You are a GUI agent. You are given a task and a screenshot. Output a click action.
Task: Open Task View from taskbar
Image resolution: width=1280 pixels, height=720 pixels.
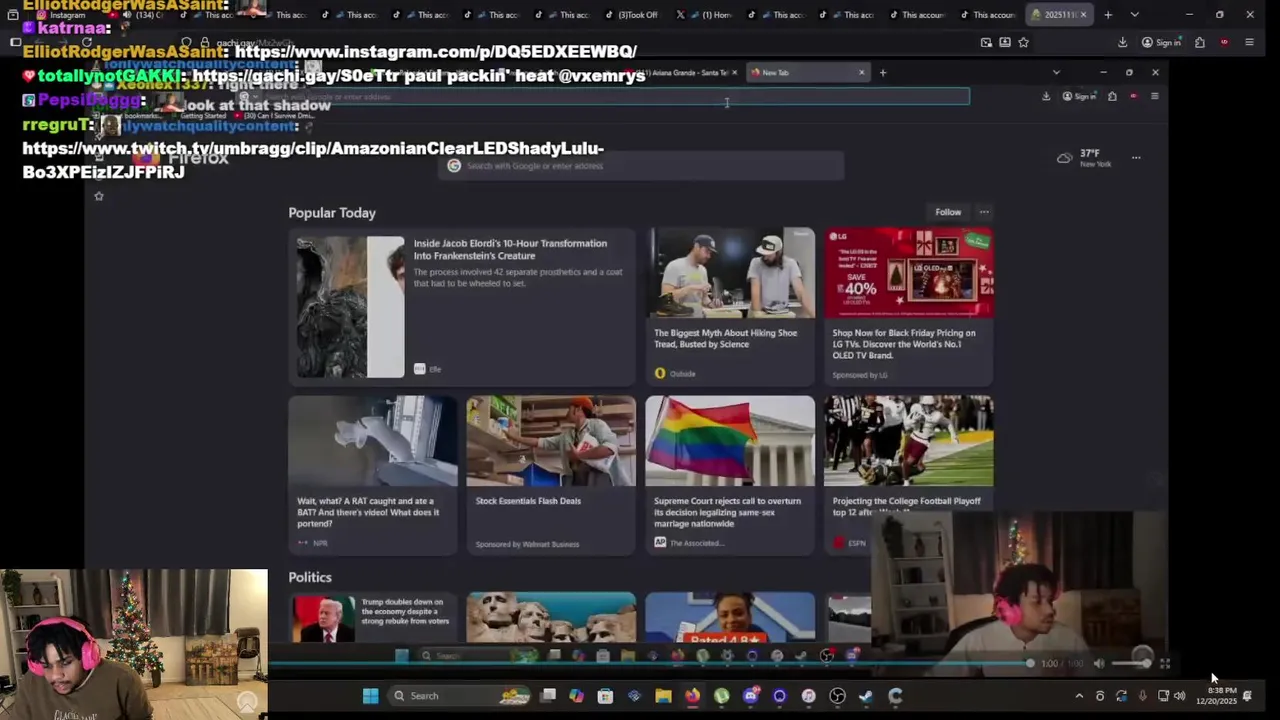pos(549,696)
